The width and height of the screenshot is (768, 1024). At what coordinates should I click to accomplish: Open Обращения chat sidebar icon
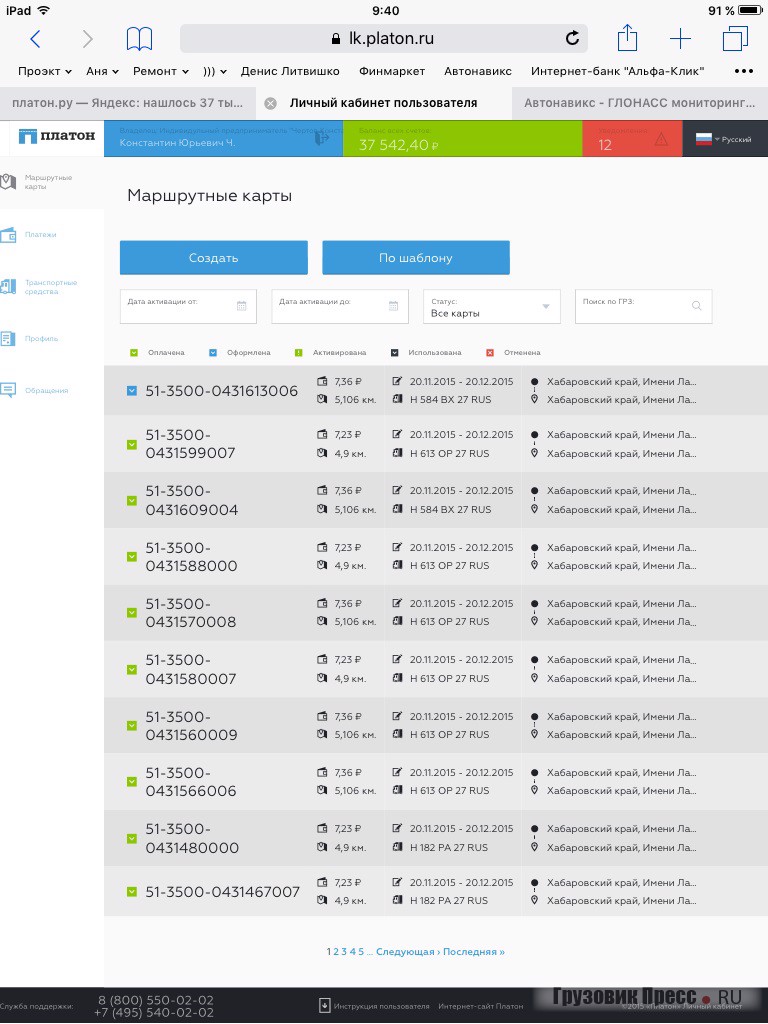[8, 390]
